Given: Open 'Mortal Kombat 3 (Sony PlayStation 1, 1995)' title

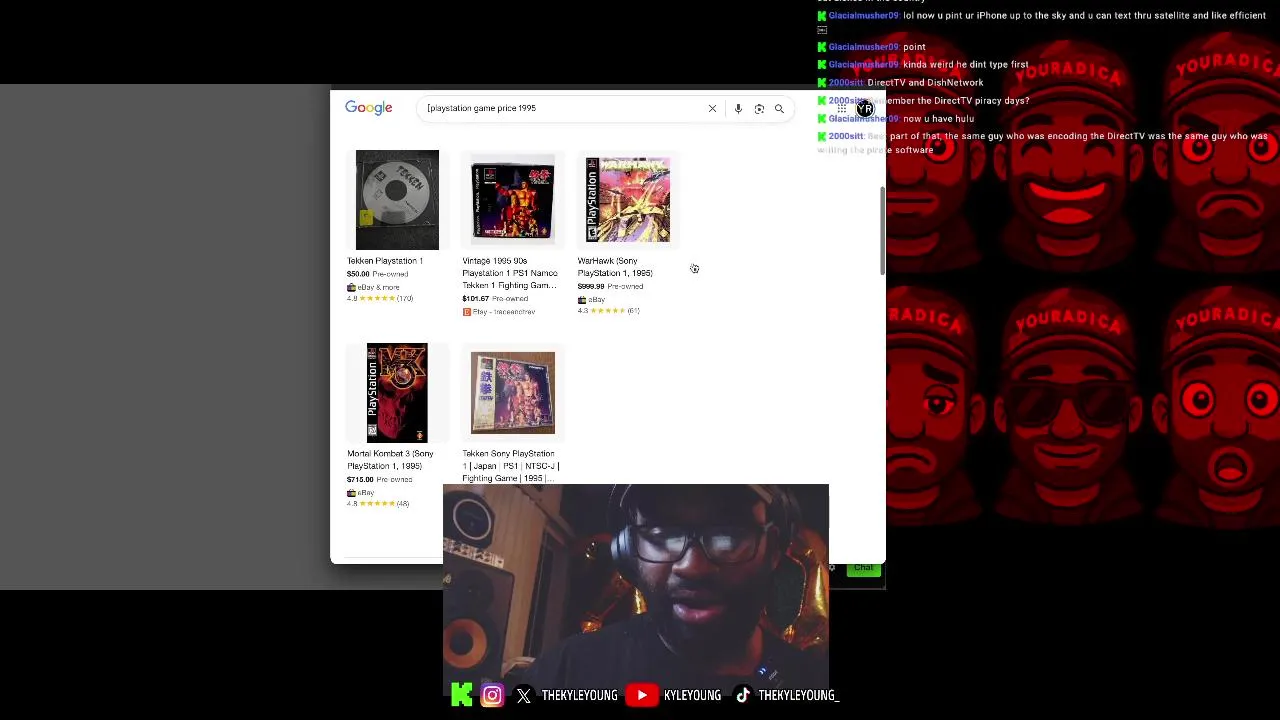Looking at the screenshot, I should pos(390,460).
